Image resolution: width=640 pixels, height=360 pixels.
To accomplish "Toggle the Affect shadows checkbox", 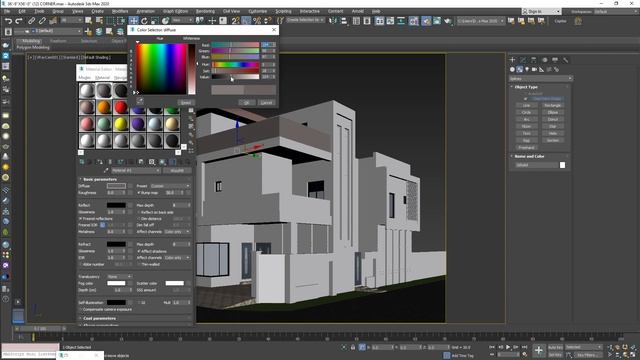I will coord(139,251).
